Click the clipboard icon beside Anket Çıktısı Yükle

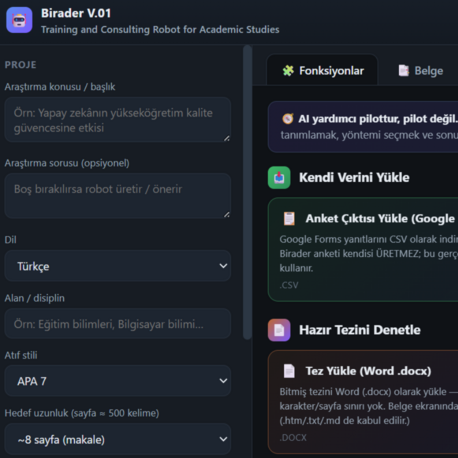(x=289, y=219)
